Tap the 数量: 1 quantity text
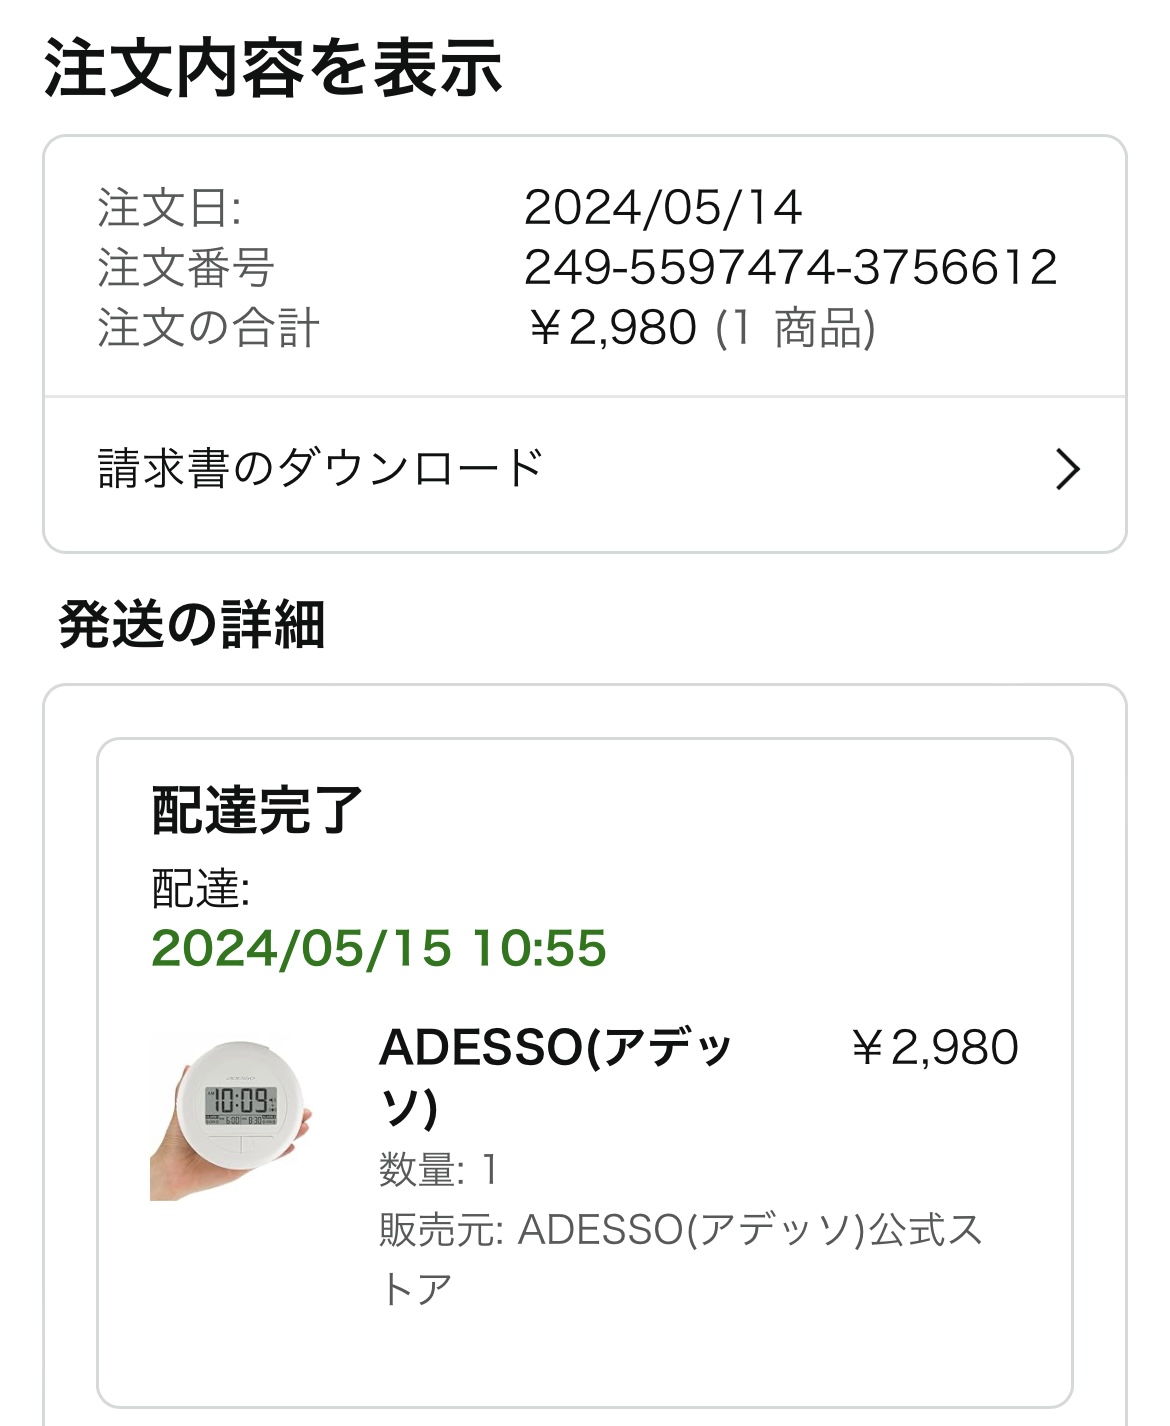This screenshot has height=1426, width=1170. click(438, 1169)
